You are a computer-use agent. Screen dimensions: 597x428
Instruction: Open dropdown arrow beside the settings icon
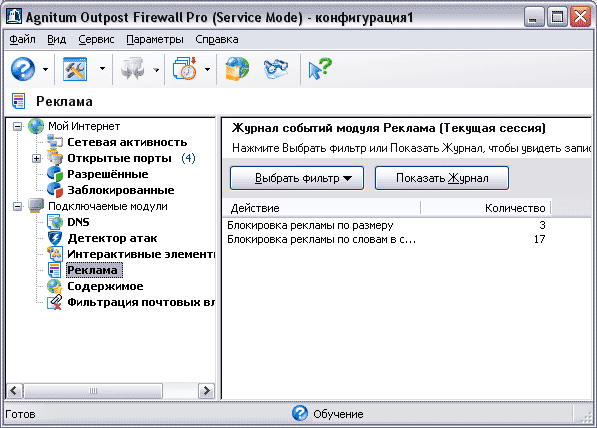click(102, 69)
